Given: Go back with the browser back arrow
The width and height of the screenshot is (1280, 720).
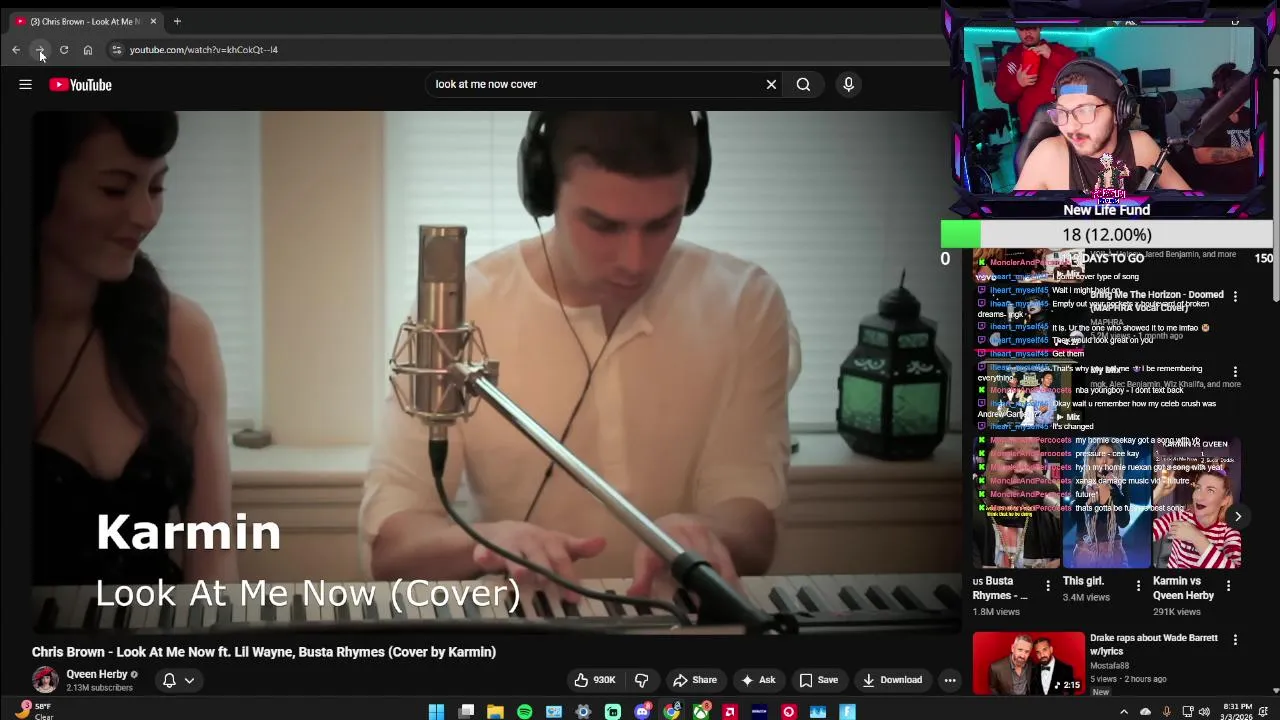Looking at the screenshot, I should point(16,49).
